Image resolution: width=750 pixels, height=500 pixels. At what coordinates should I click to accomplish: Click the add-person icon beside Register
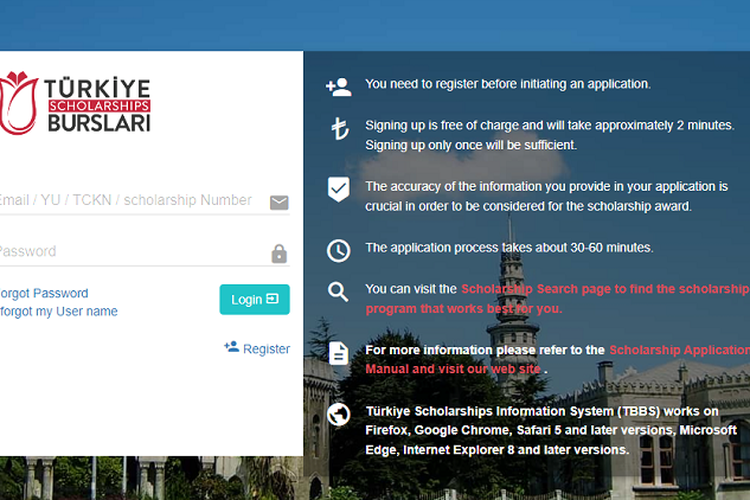232,346
